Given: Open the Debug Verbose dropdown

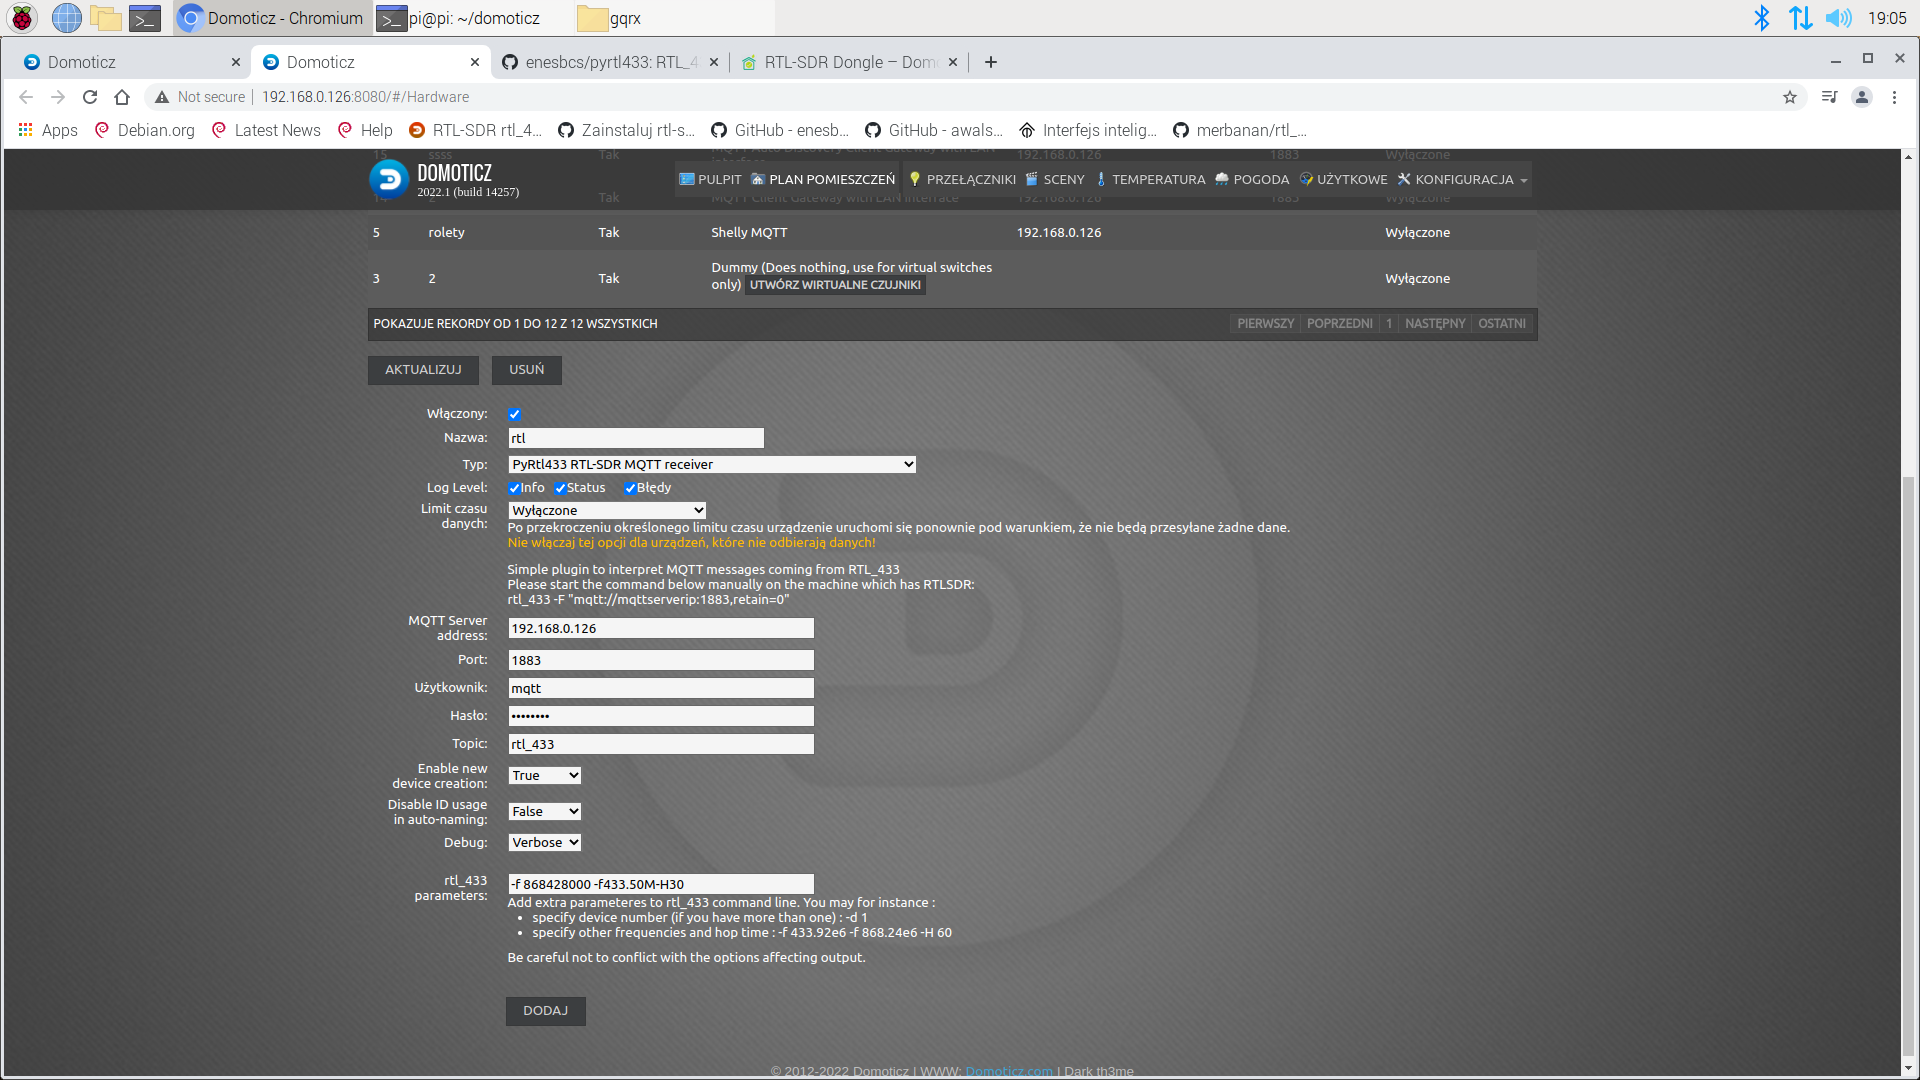Looking at the screenshot, I should click(545, 842).
